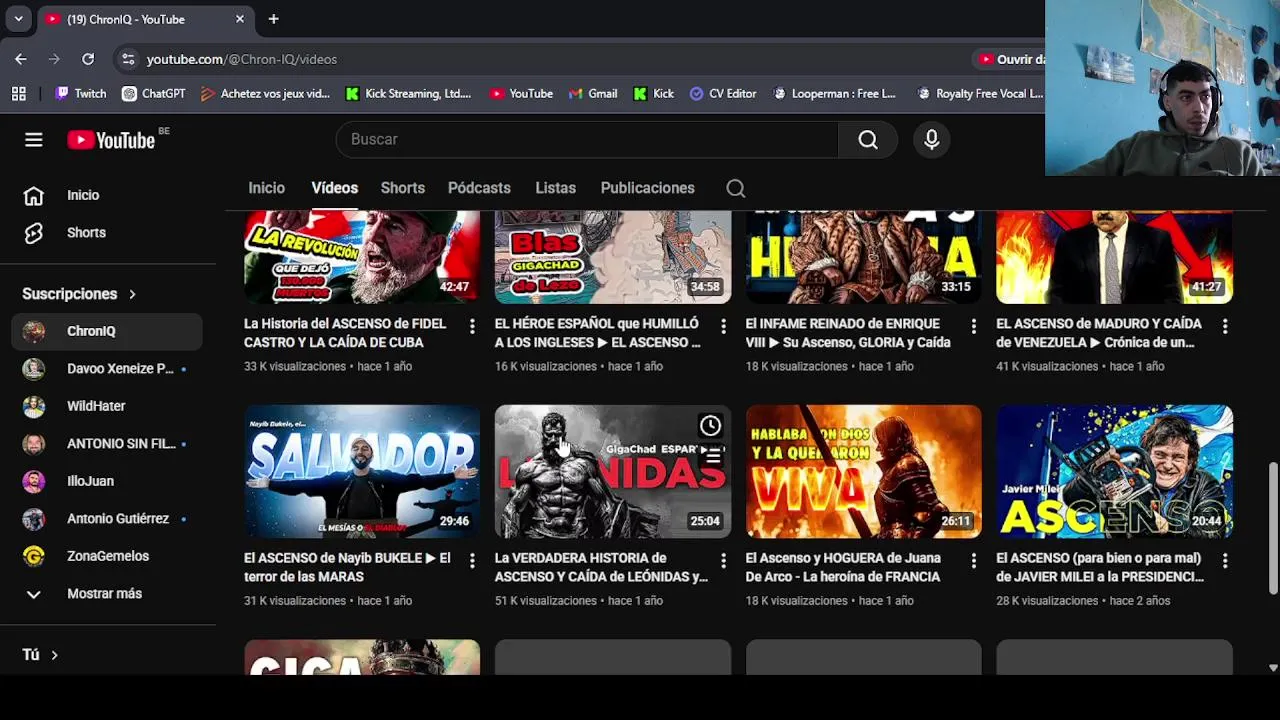Viewport: 1280px width, 720px height.
Task: Open options for Leónidas video
Action: pyautogui.click(x=723, y=561)
